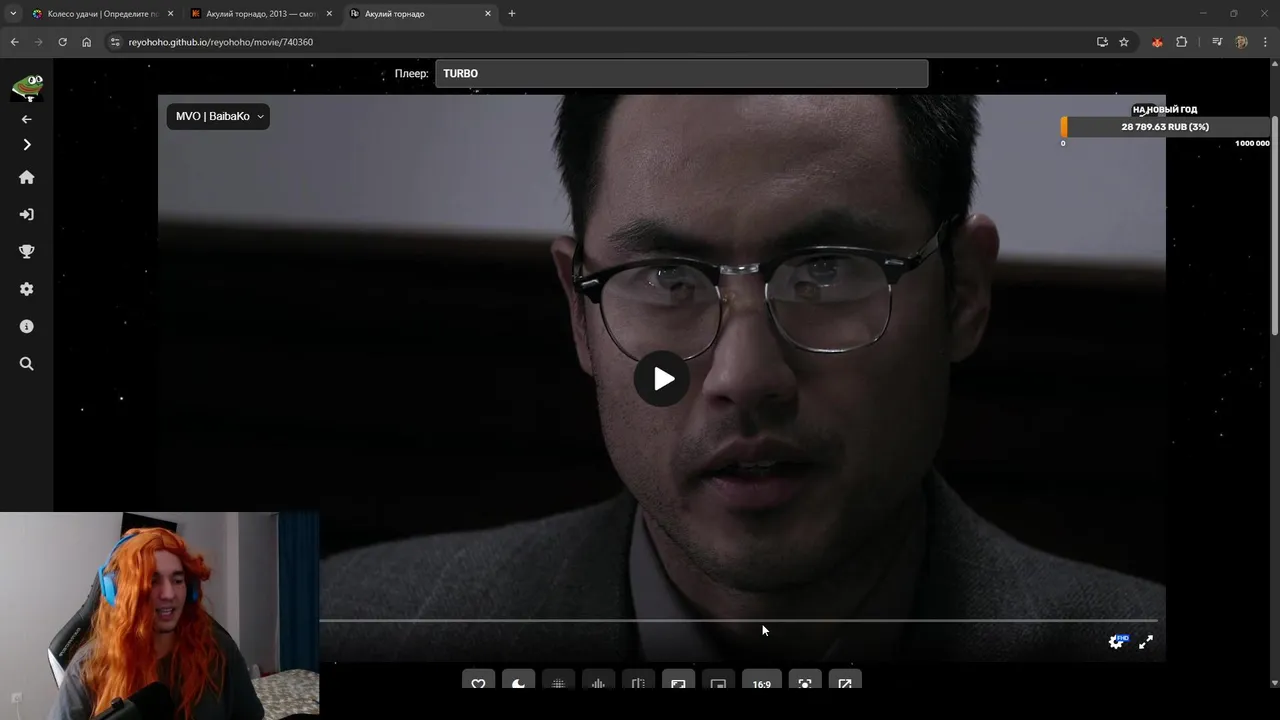Open the sidebar settings gear
1280x720 pixels.
tap(27, 289)
